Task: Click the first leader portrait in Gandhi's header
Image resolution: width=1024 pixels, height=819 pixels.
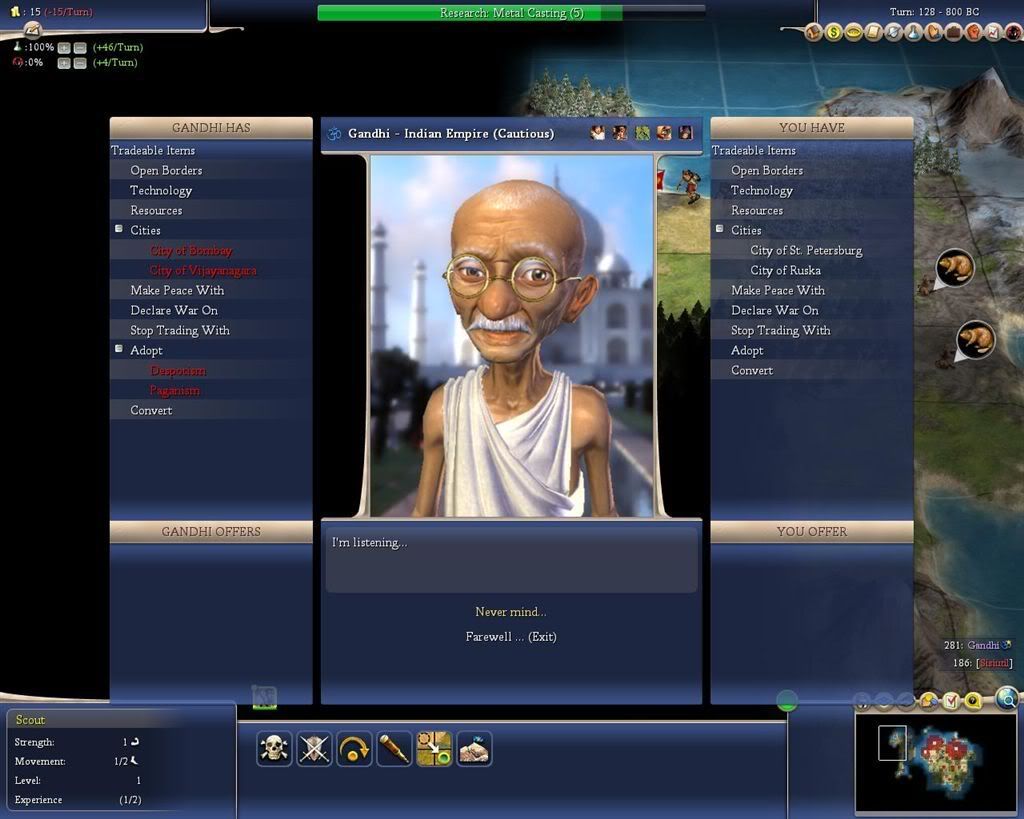Action: pyautogui.click(x=598, y=133)
